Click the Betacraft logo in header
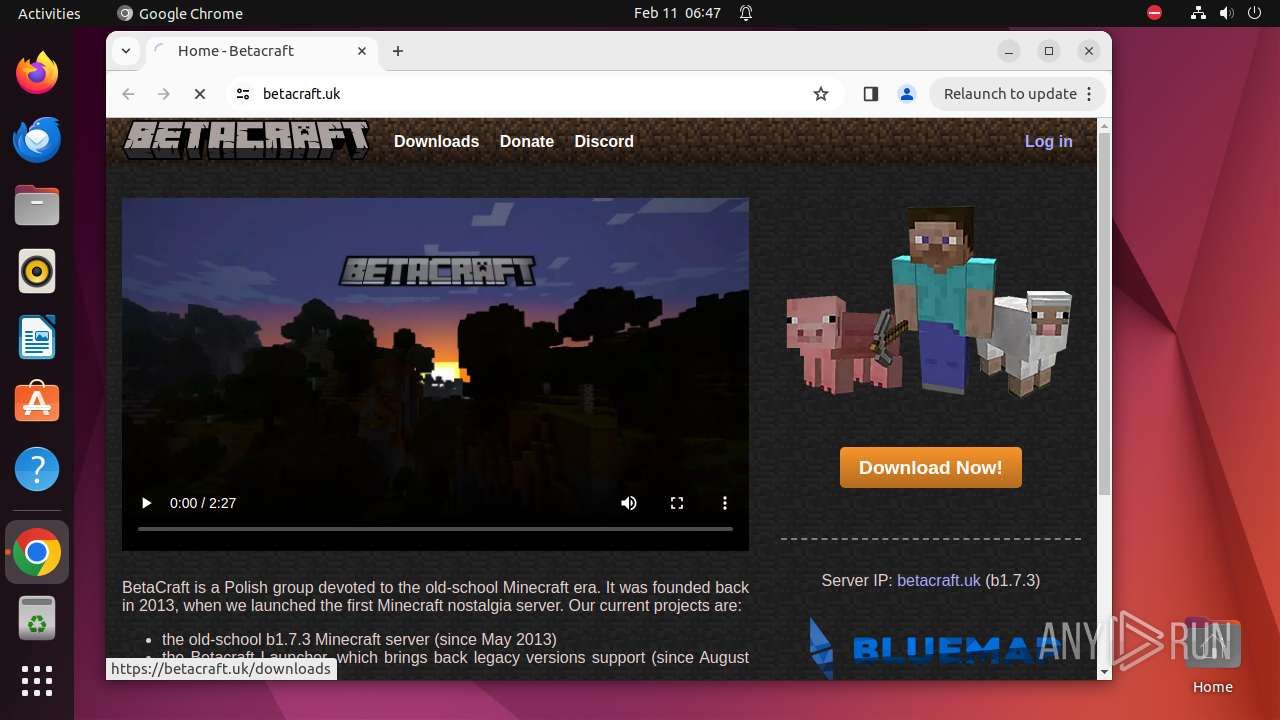The image size is (1280, 720). (x=246, y=141)
